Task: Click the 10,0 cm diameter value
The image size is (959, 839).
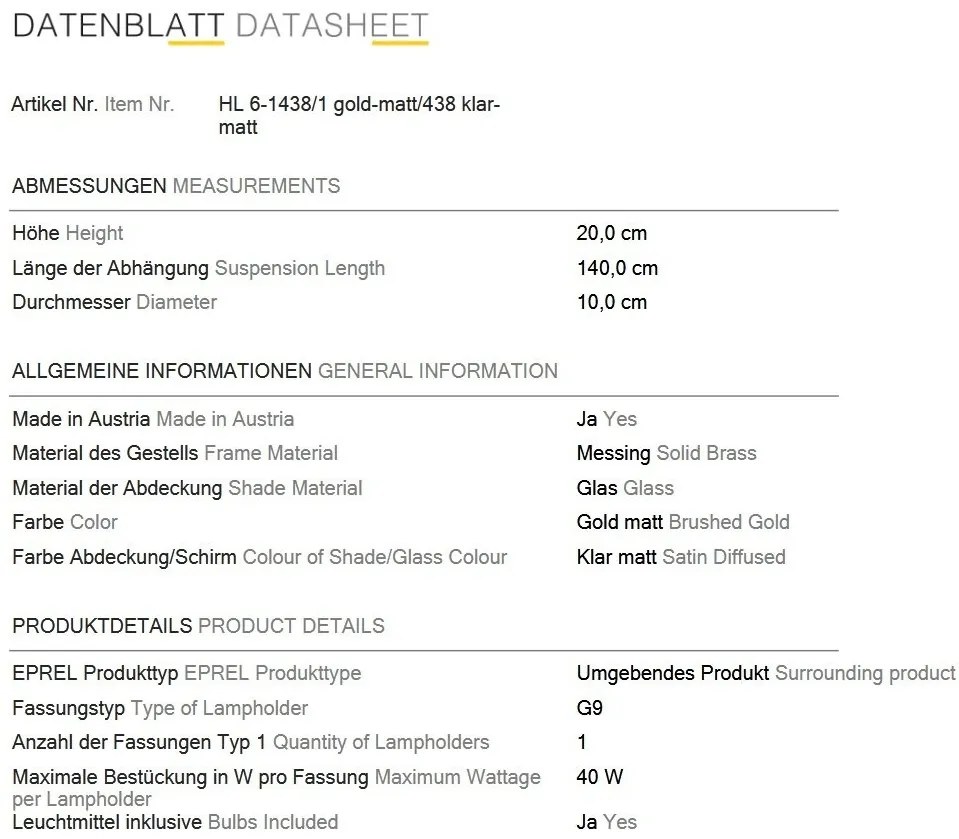Action: coord(612,302)
